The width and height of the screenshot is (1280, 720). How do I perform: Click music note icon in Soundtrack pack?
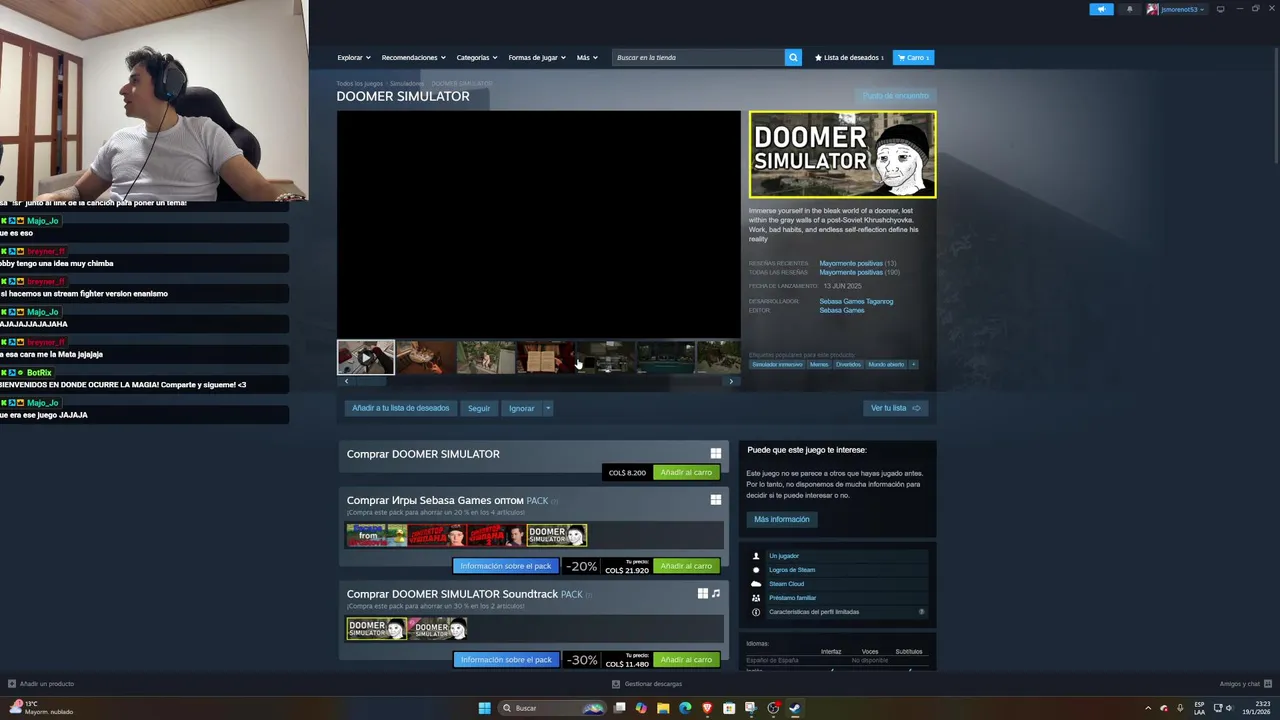[x=716, y=594]
